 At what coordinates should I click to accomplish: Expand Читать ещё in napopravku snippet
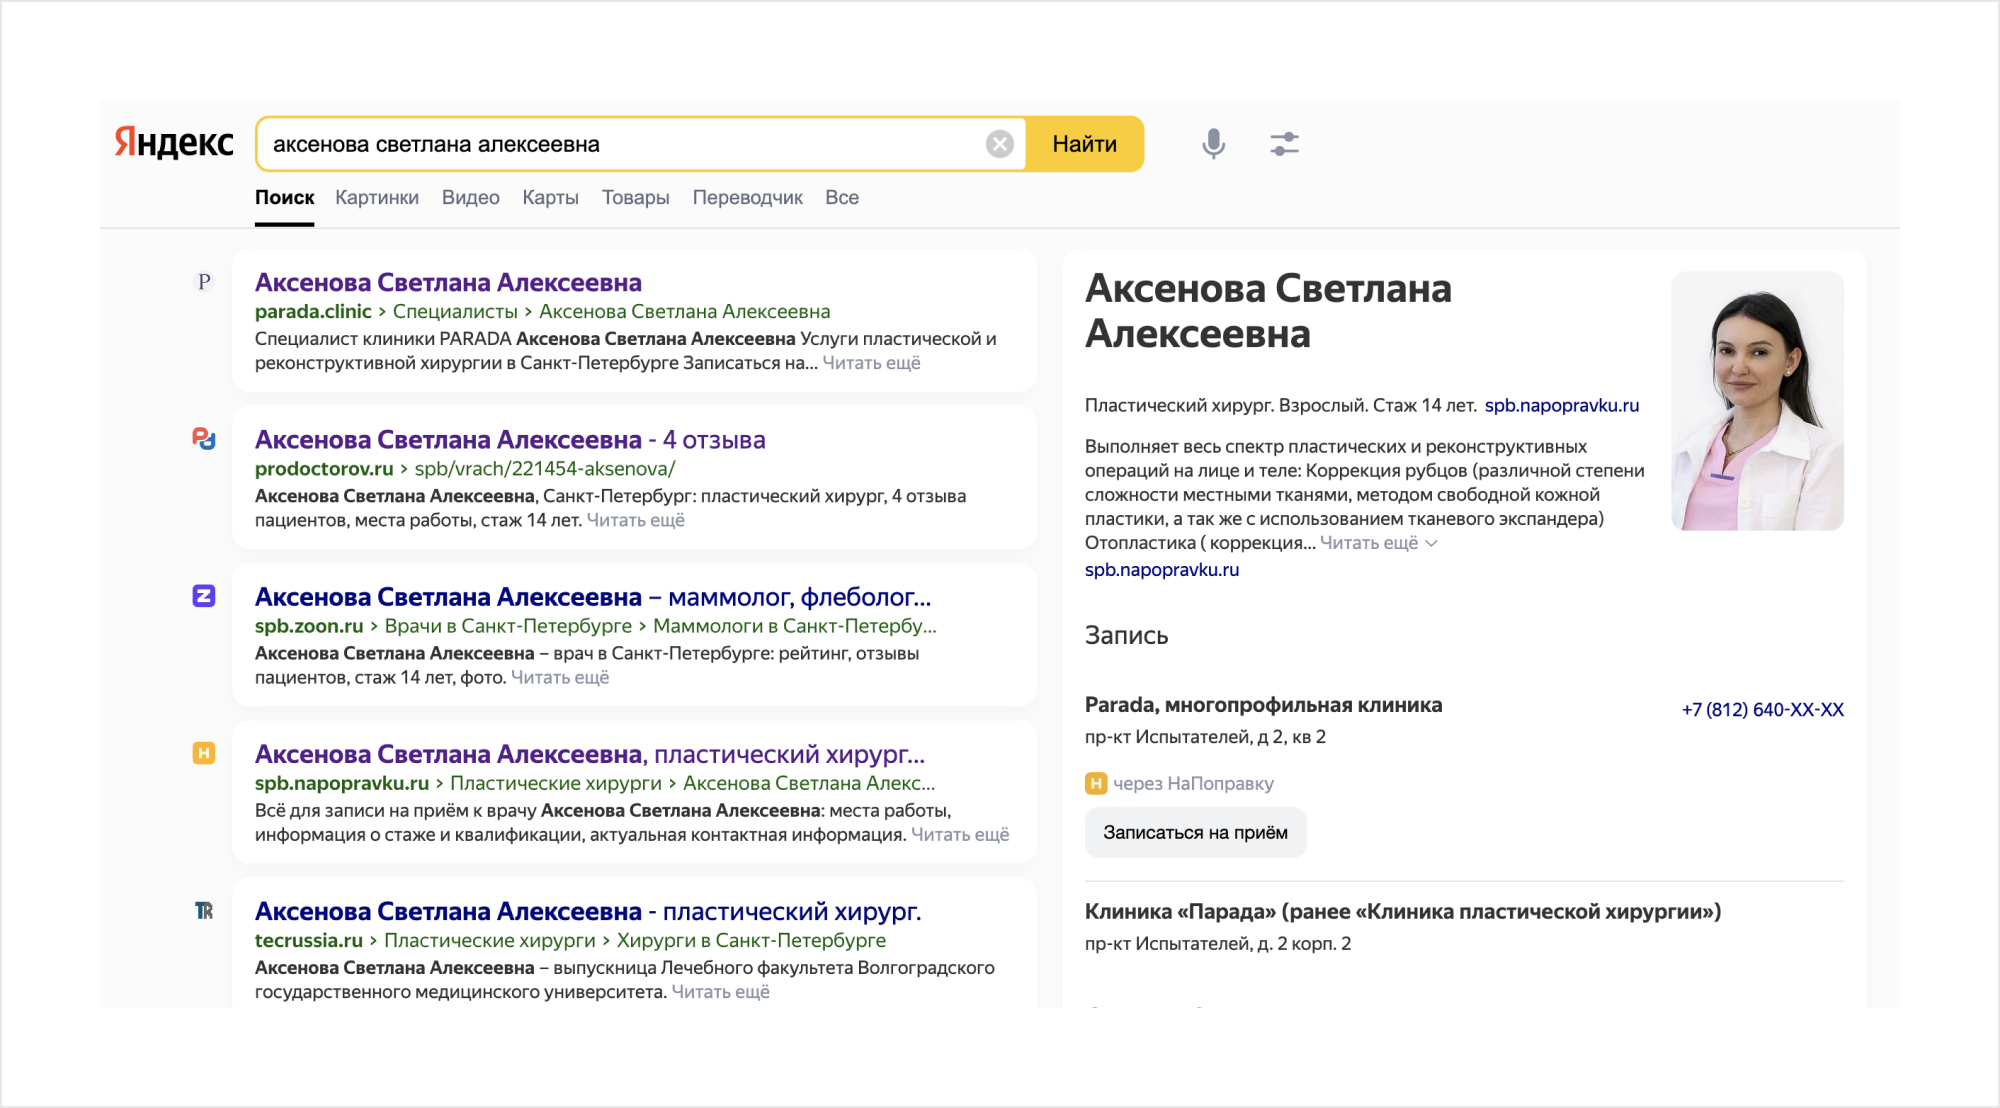[x=960, y=833]
